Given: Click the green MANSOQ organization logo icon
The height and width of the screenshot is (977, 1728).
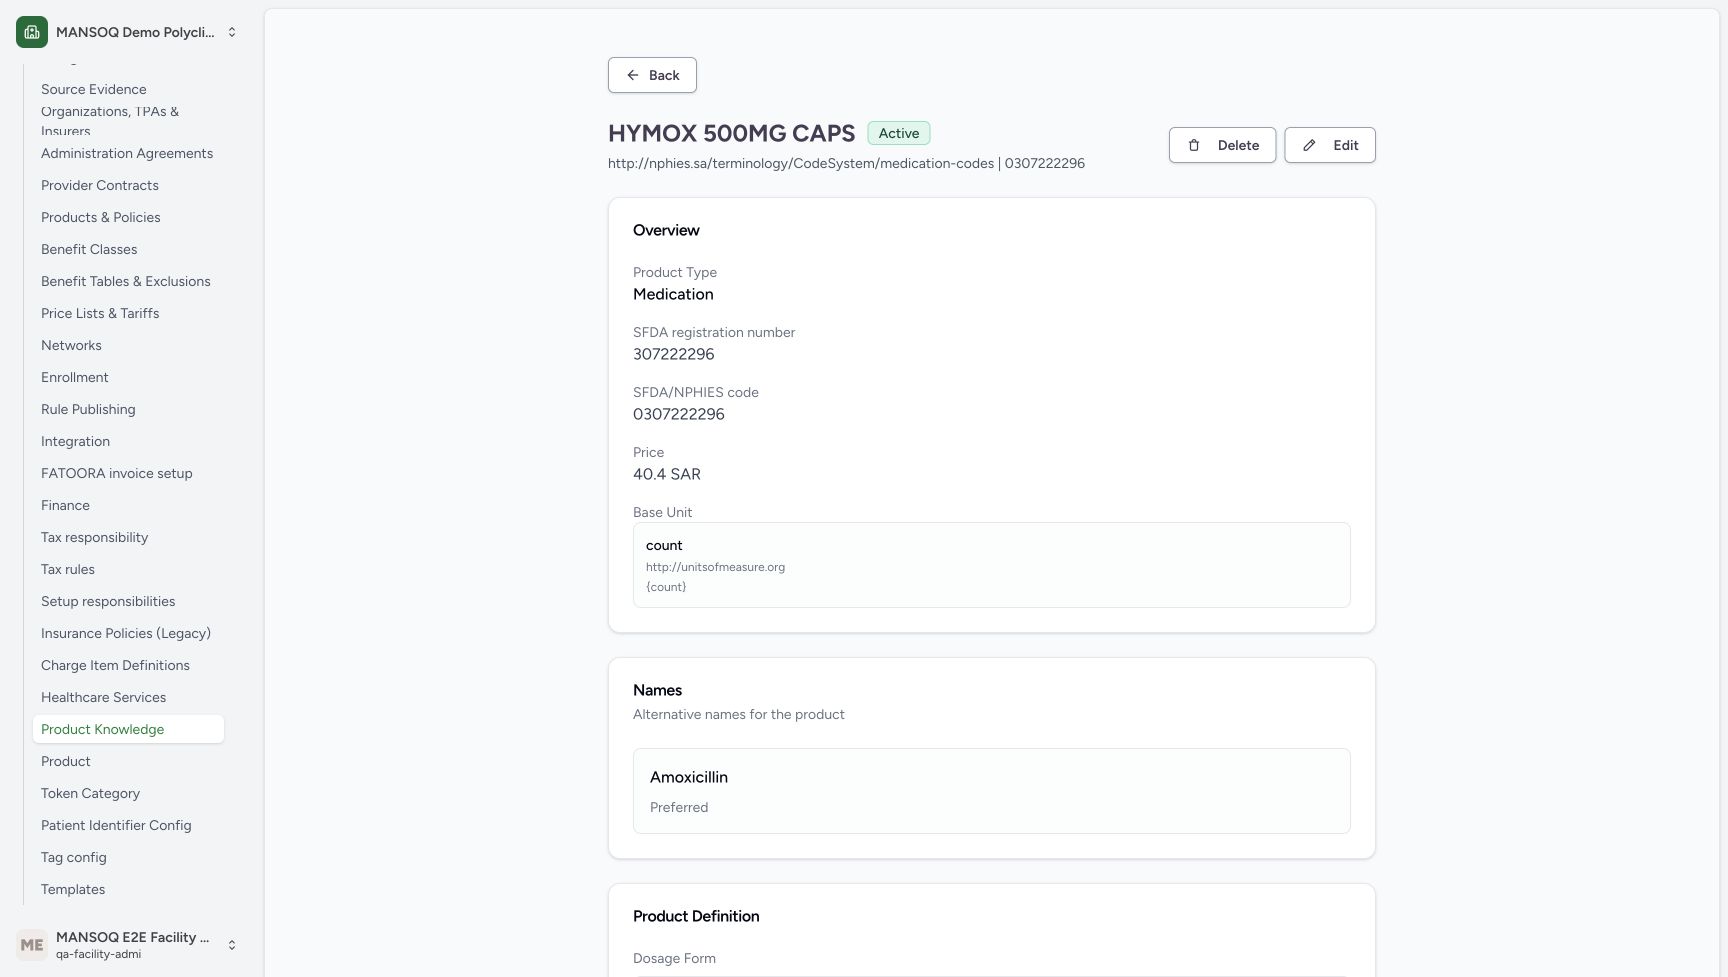Looking at the screenshot, I should (32, 32).
